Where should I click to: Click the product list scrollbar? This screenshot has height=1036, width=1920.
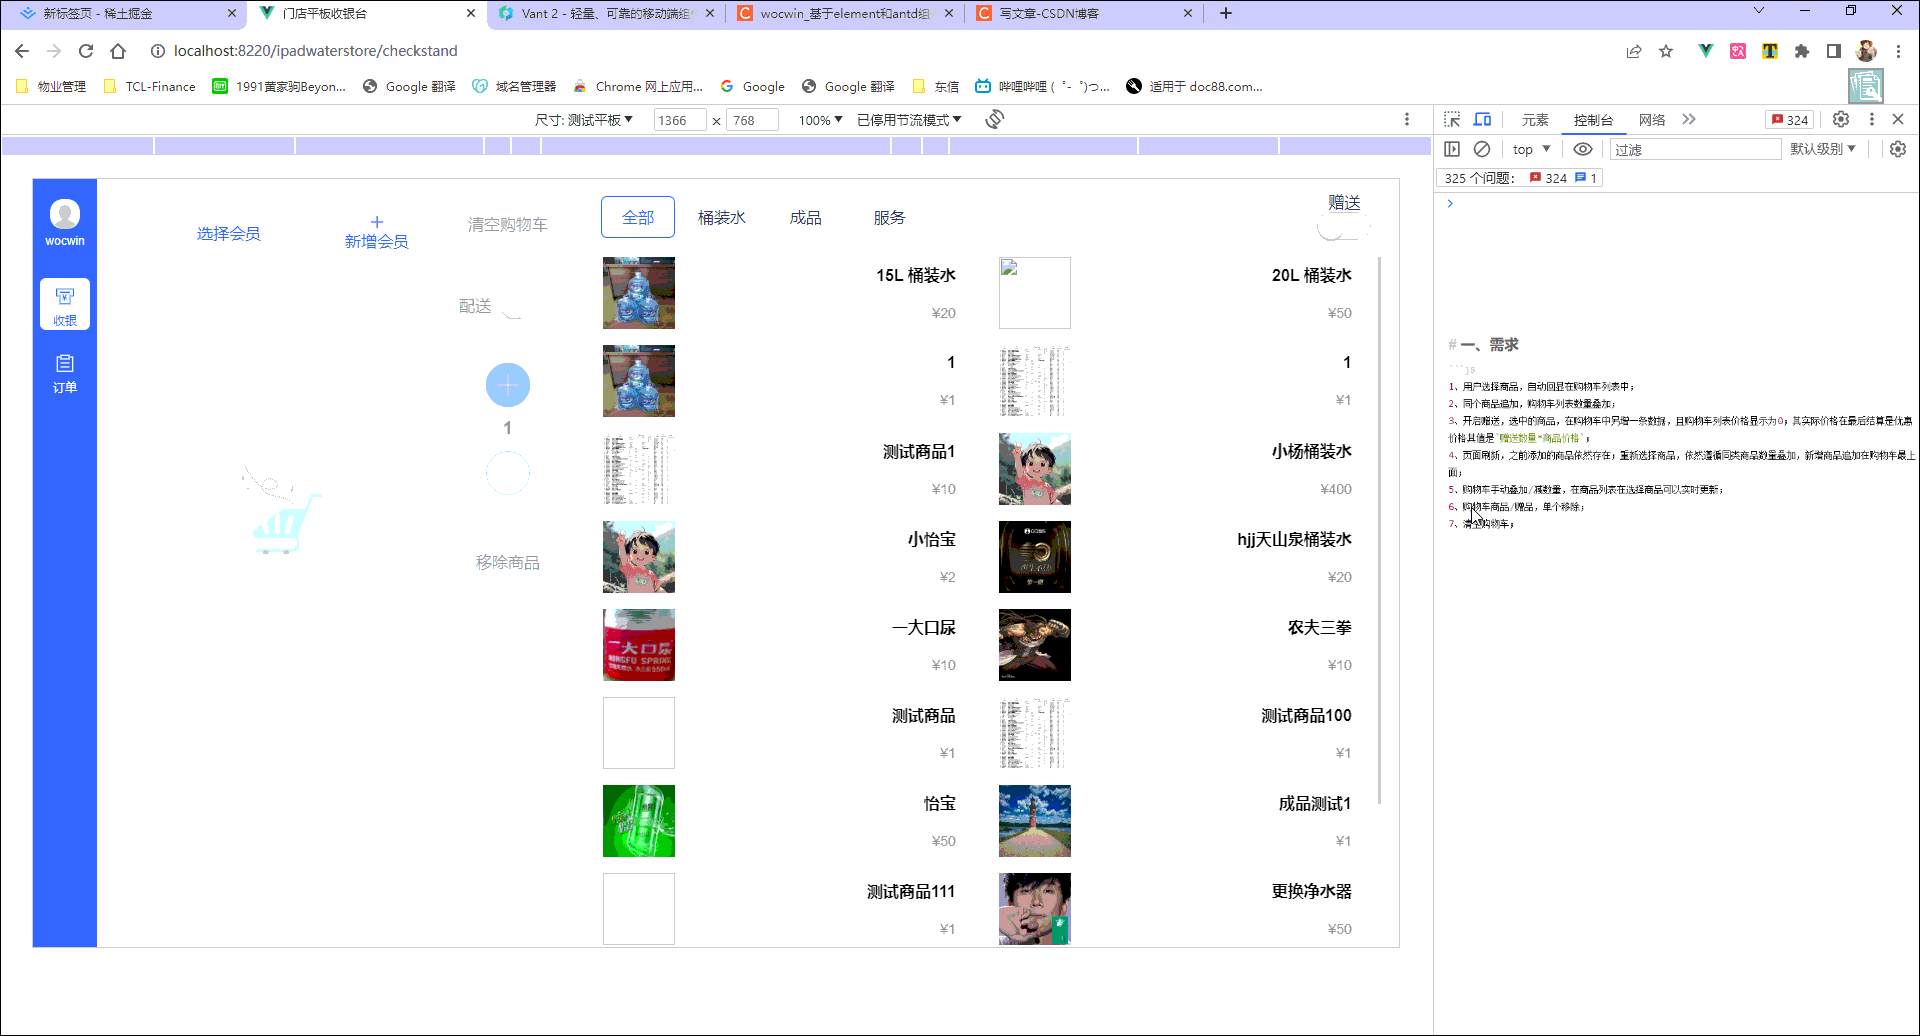click(x=1380, y=530)
